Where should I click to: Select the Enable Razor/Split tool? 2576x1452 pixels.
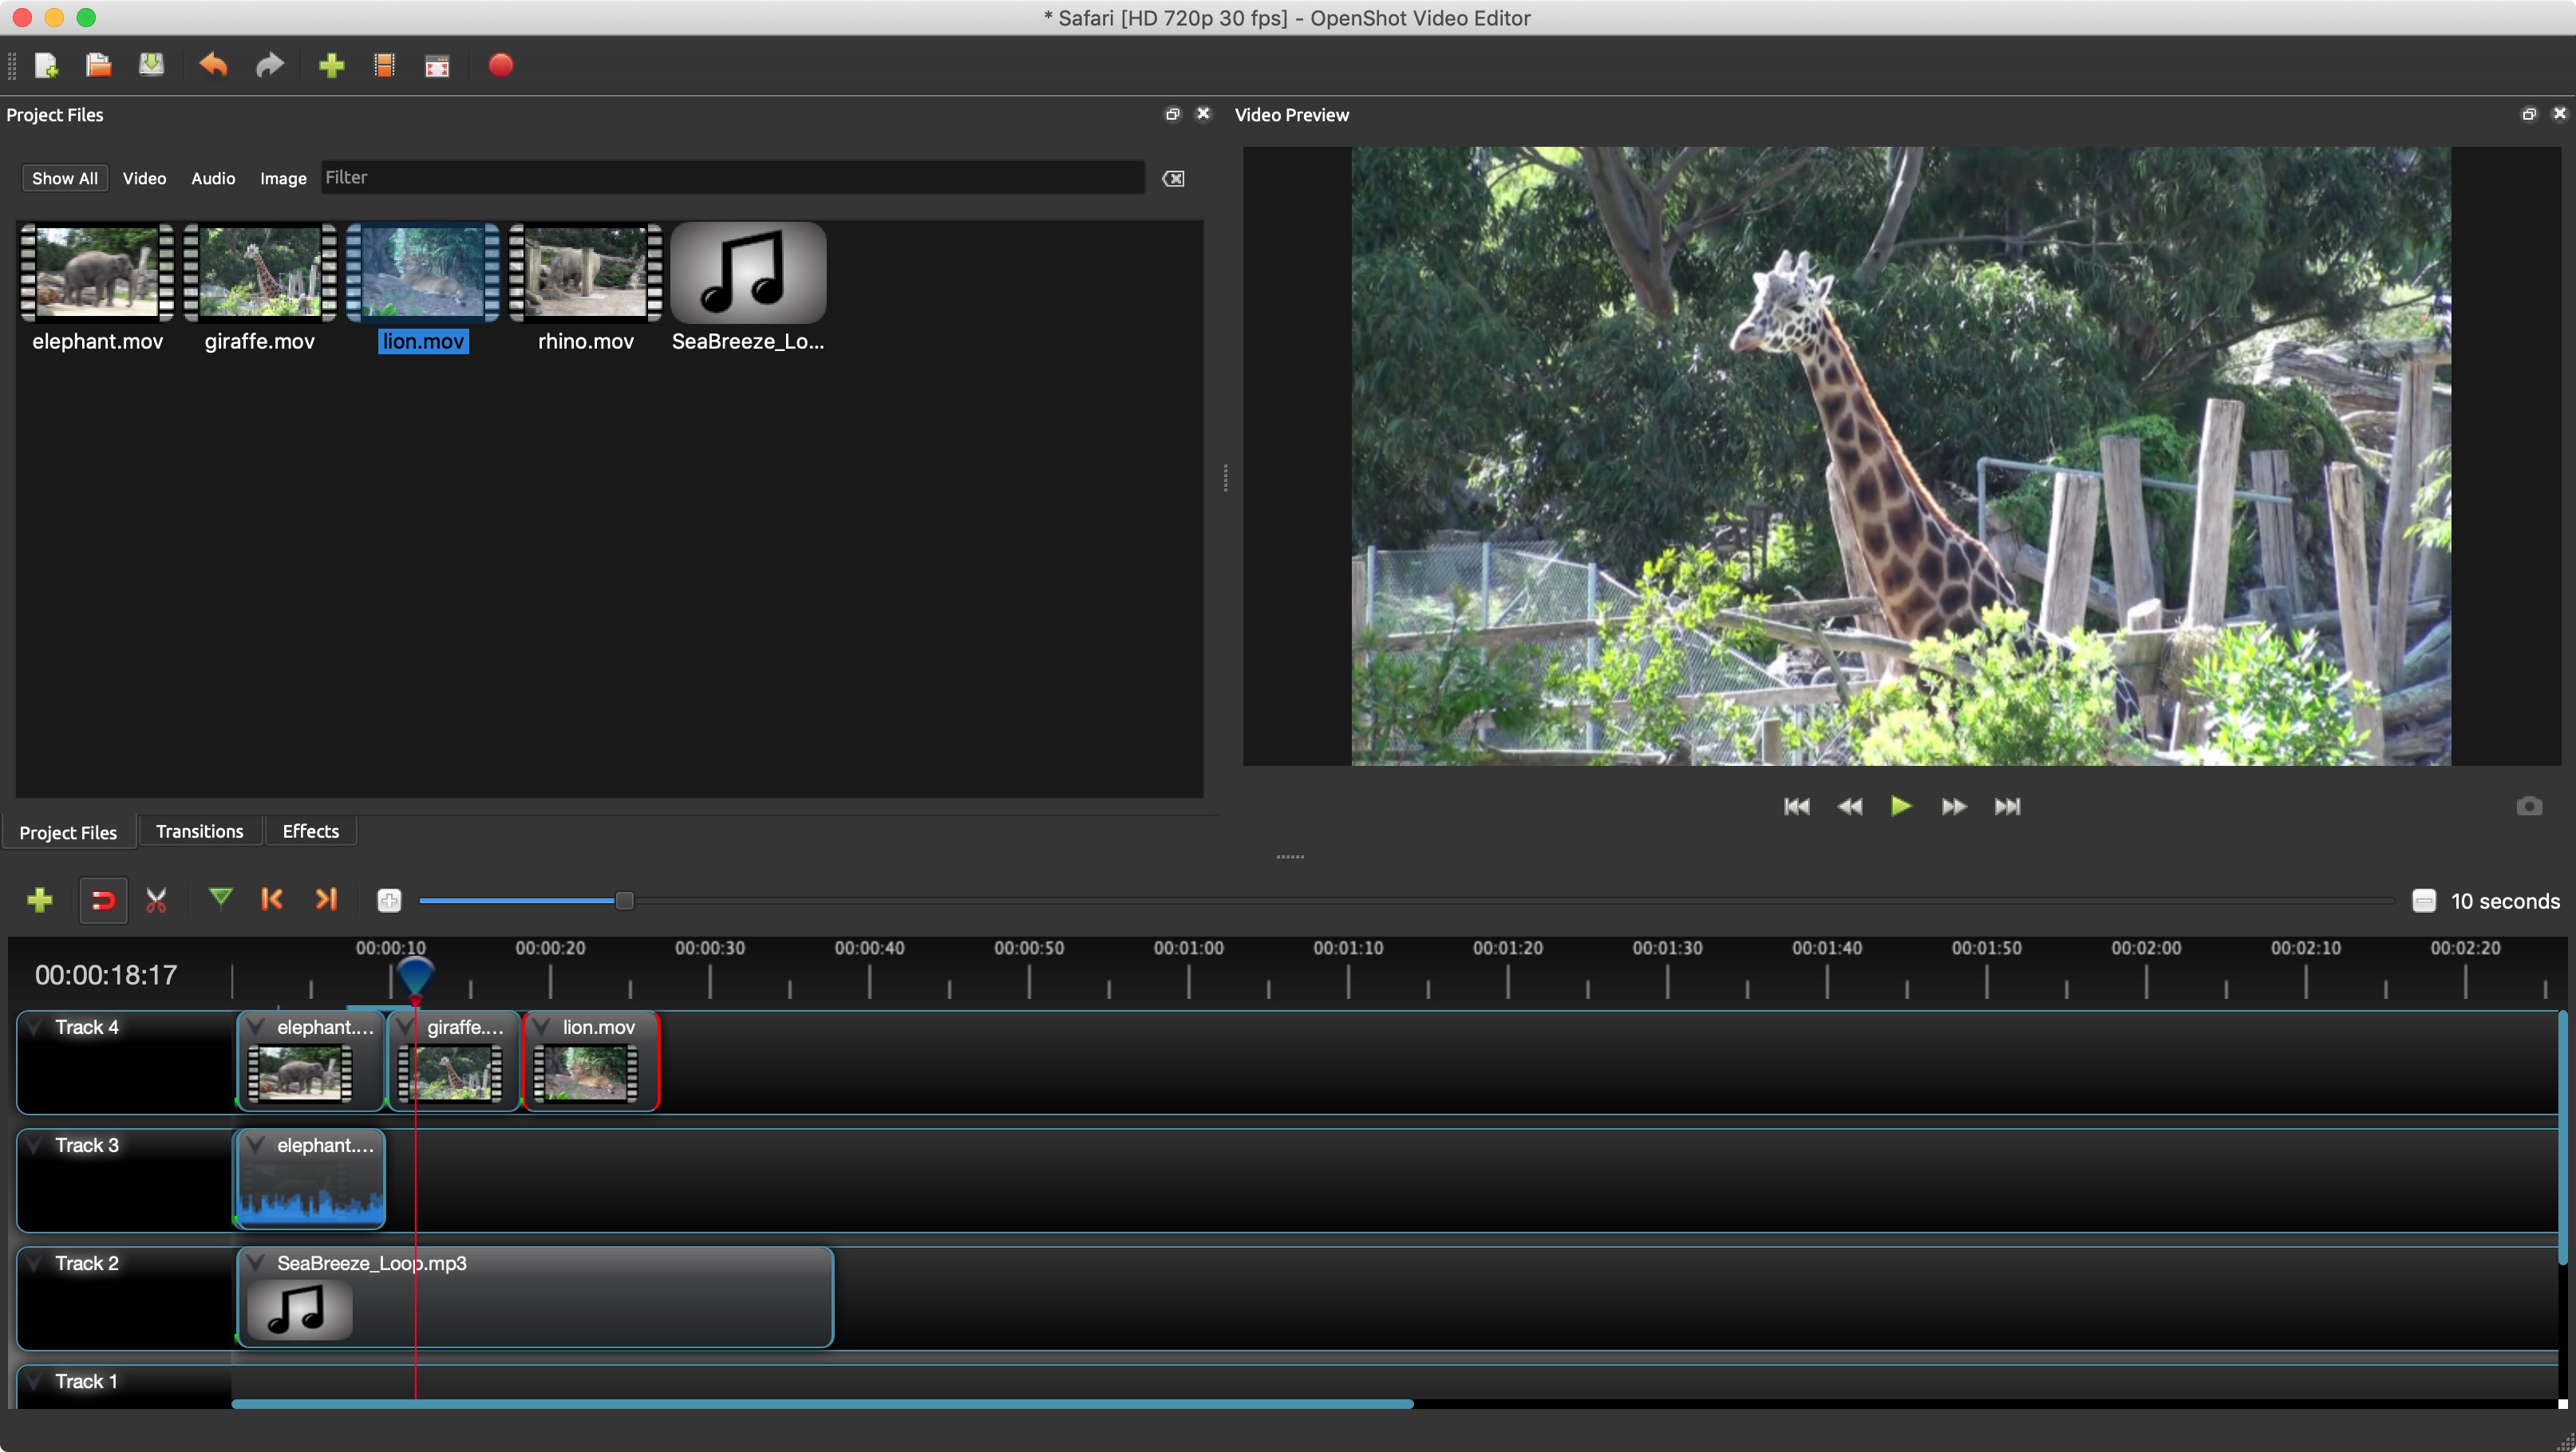tap(160, 898)
